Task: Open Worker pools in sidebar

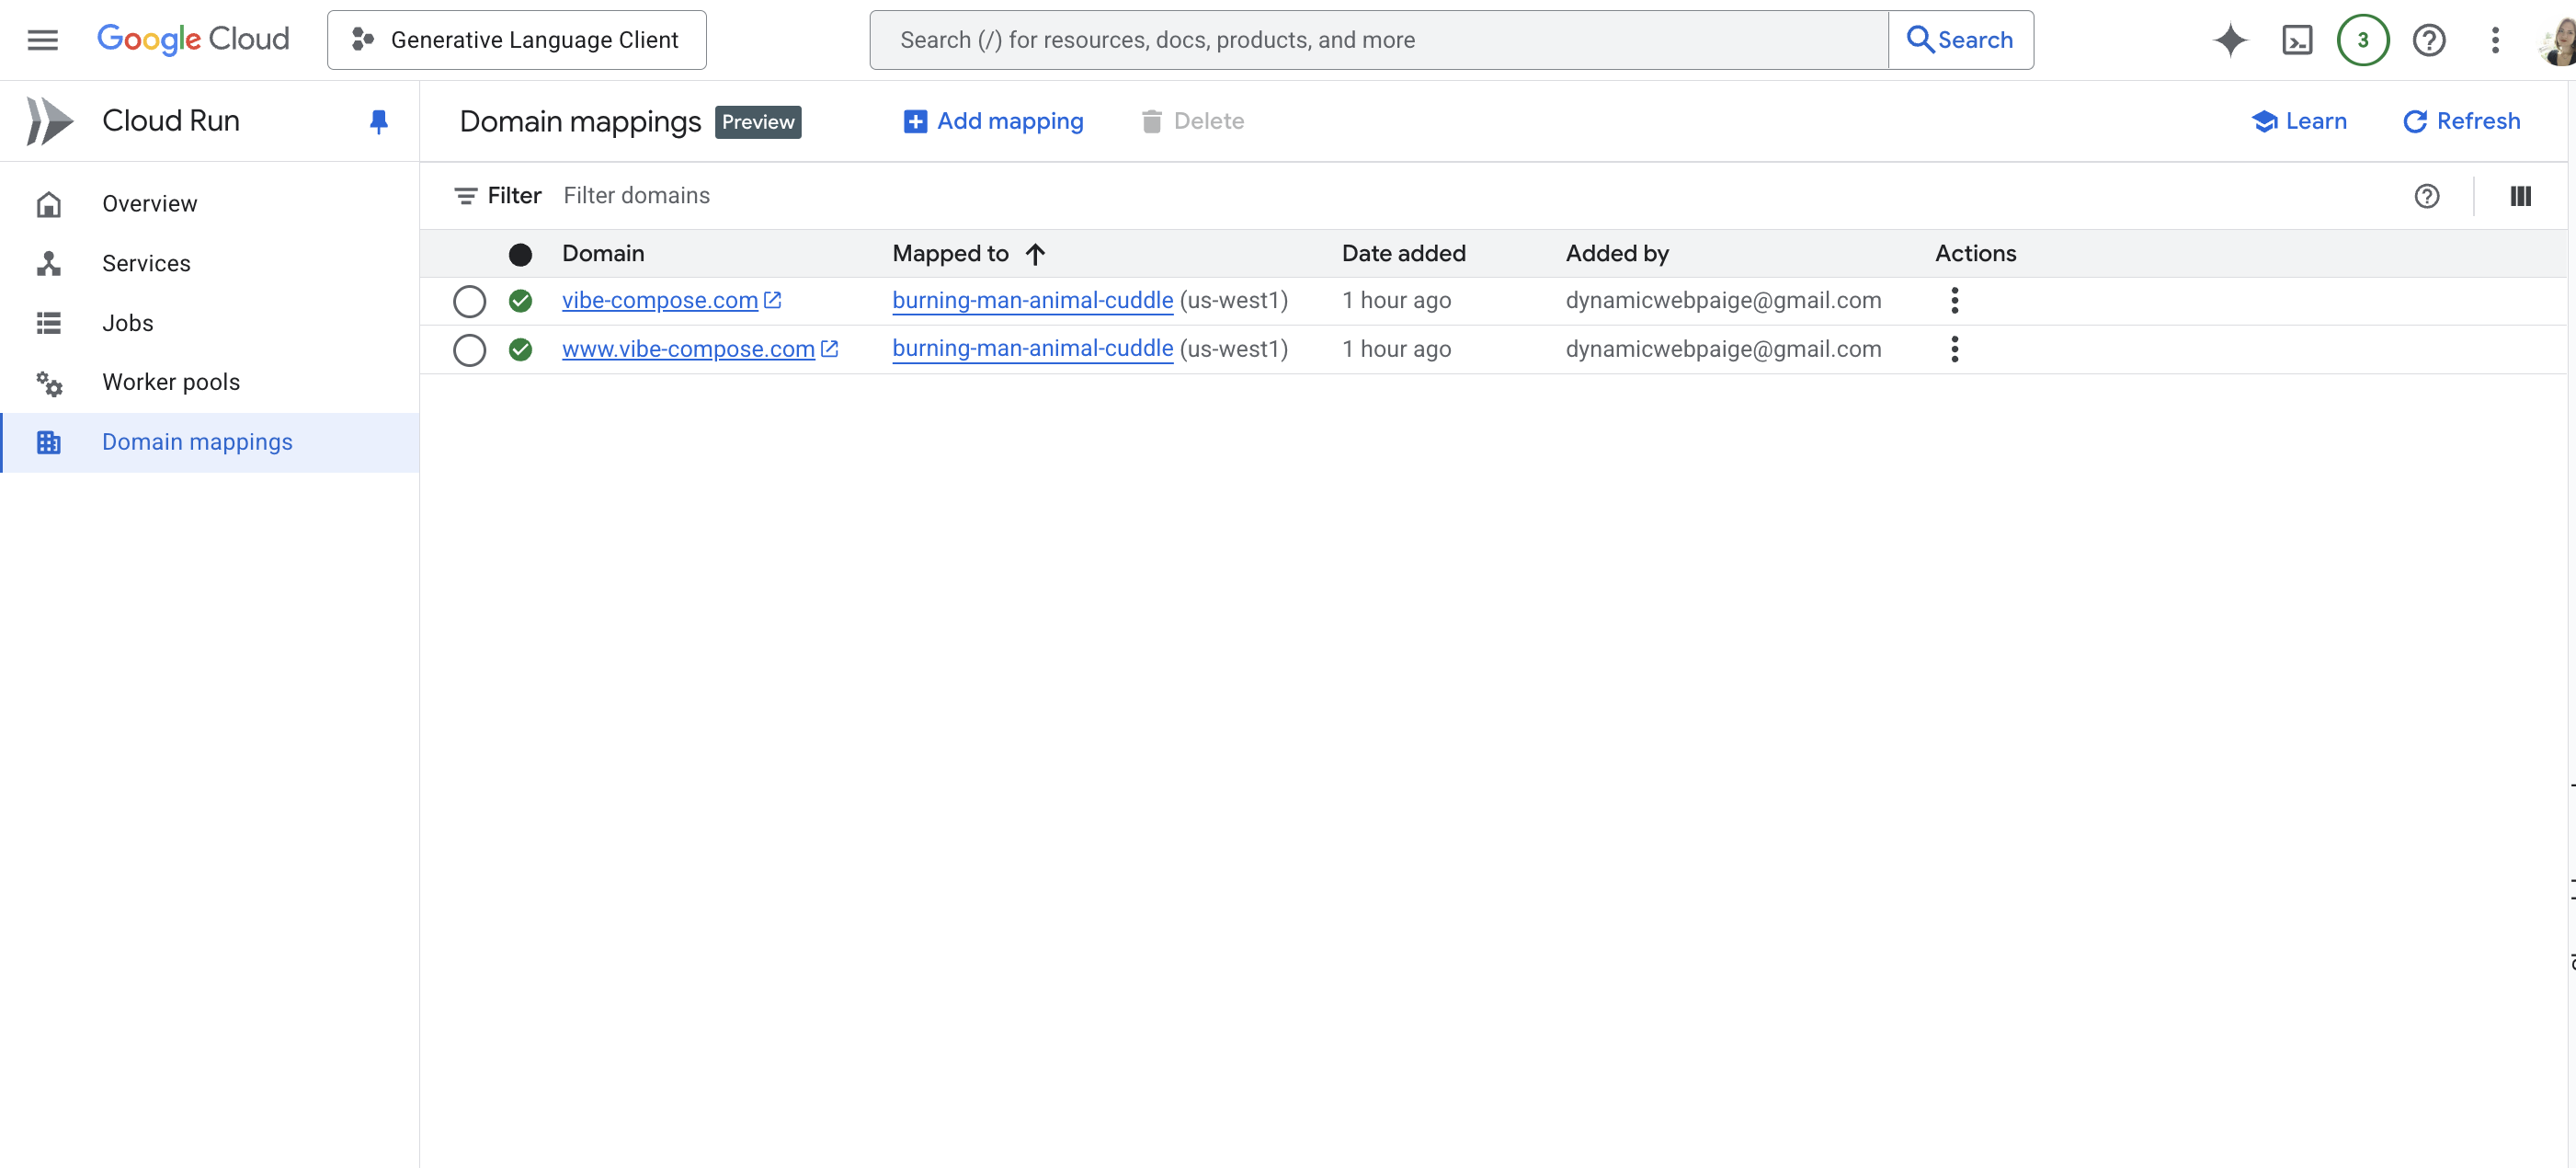Action: (171, 382)
